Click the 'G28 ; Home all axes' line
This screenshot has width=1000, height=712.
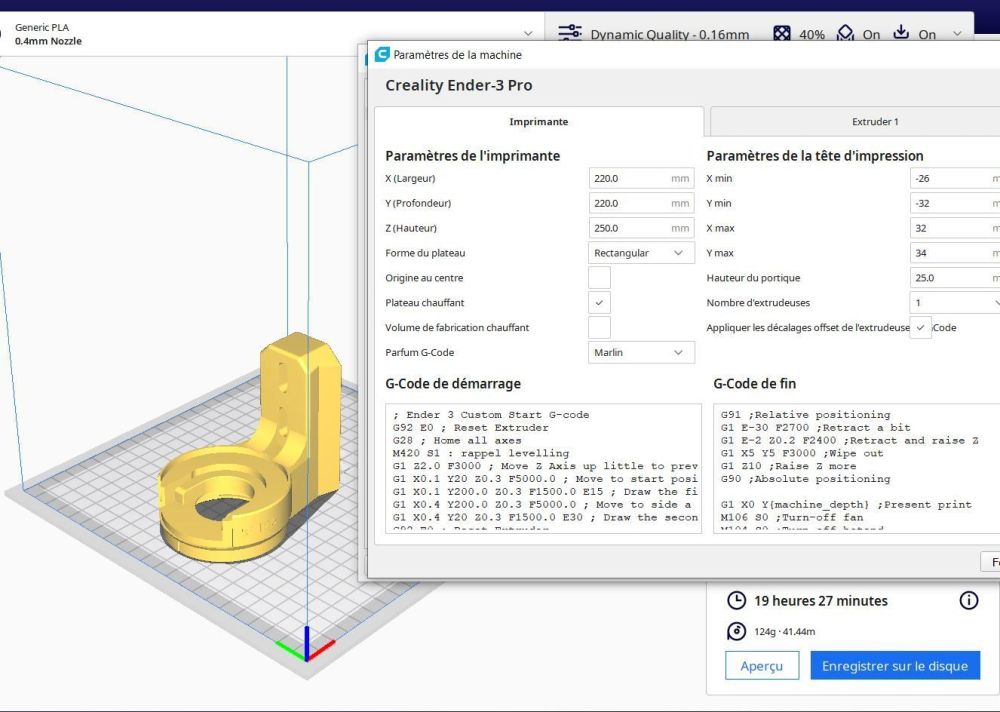pos(457,440)
